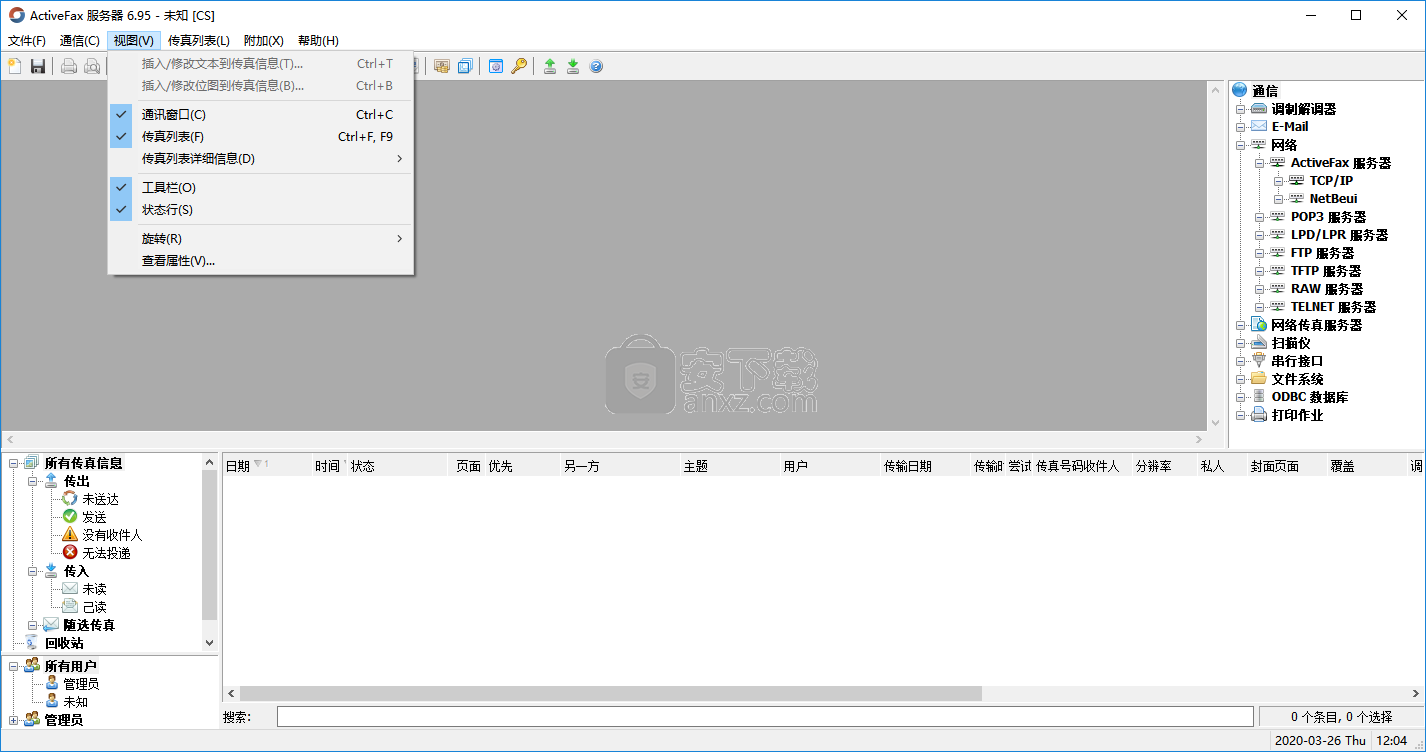
Task: Sort by the 传输日期 column header
Action: (x=925, y=466)
